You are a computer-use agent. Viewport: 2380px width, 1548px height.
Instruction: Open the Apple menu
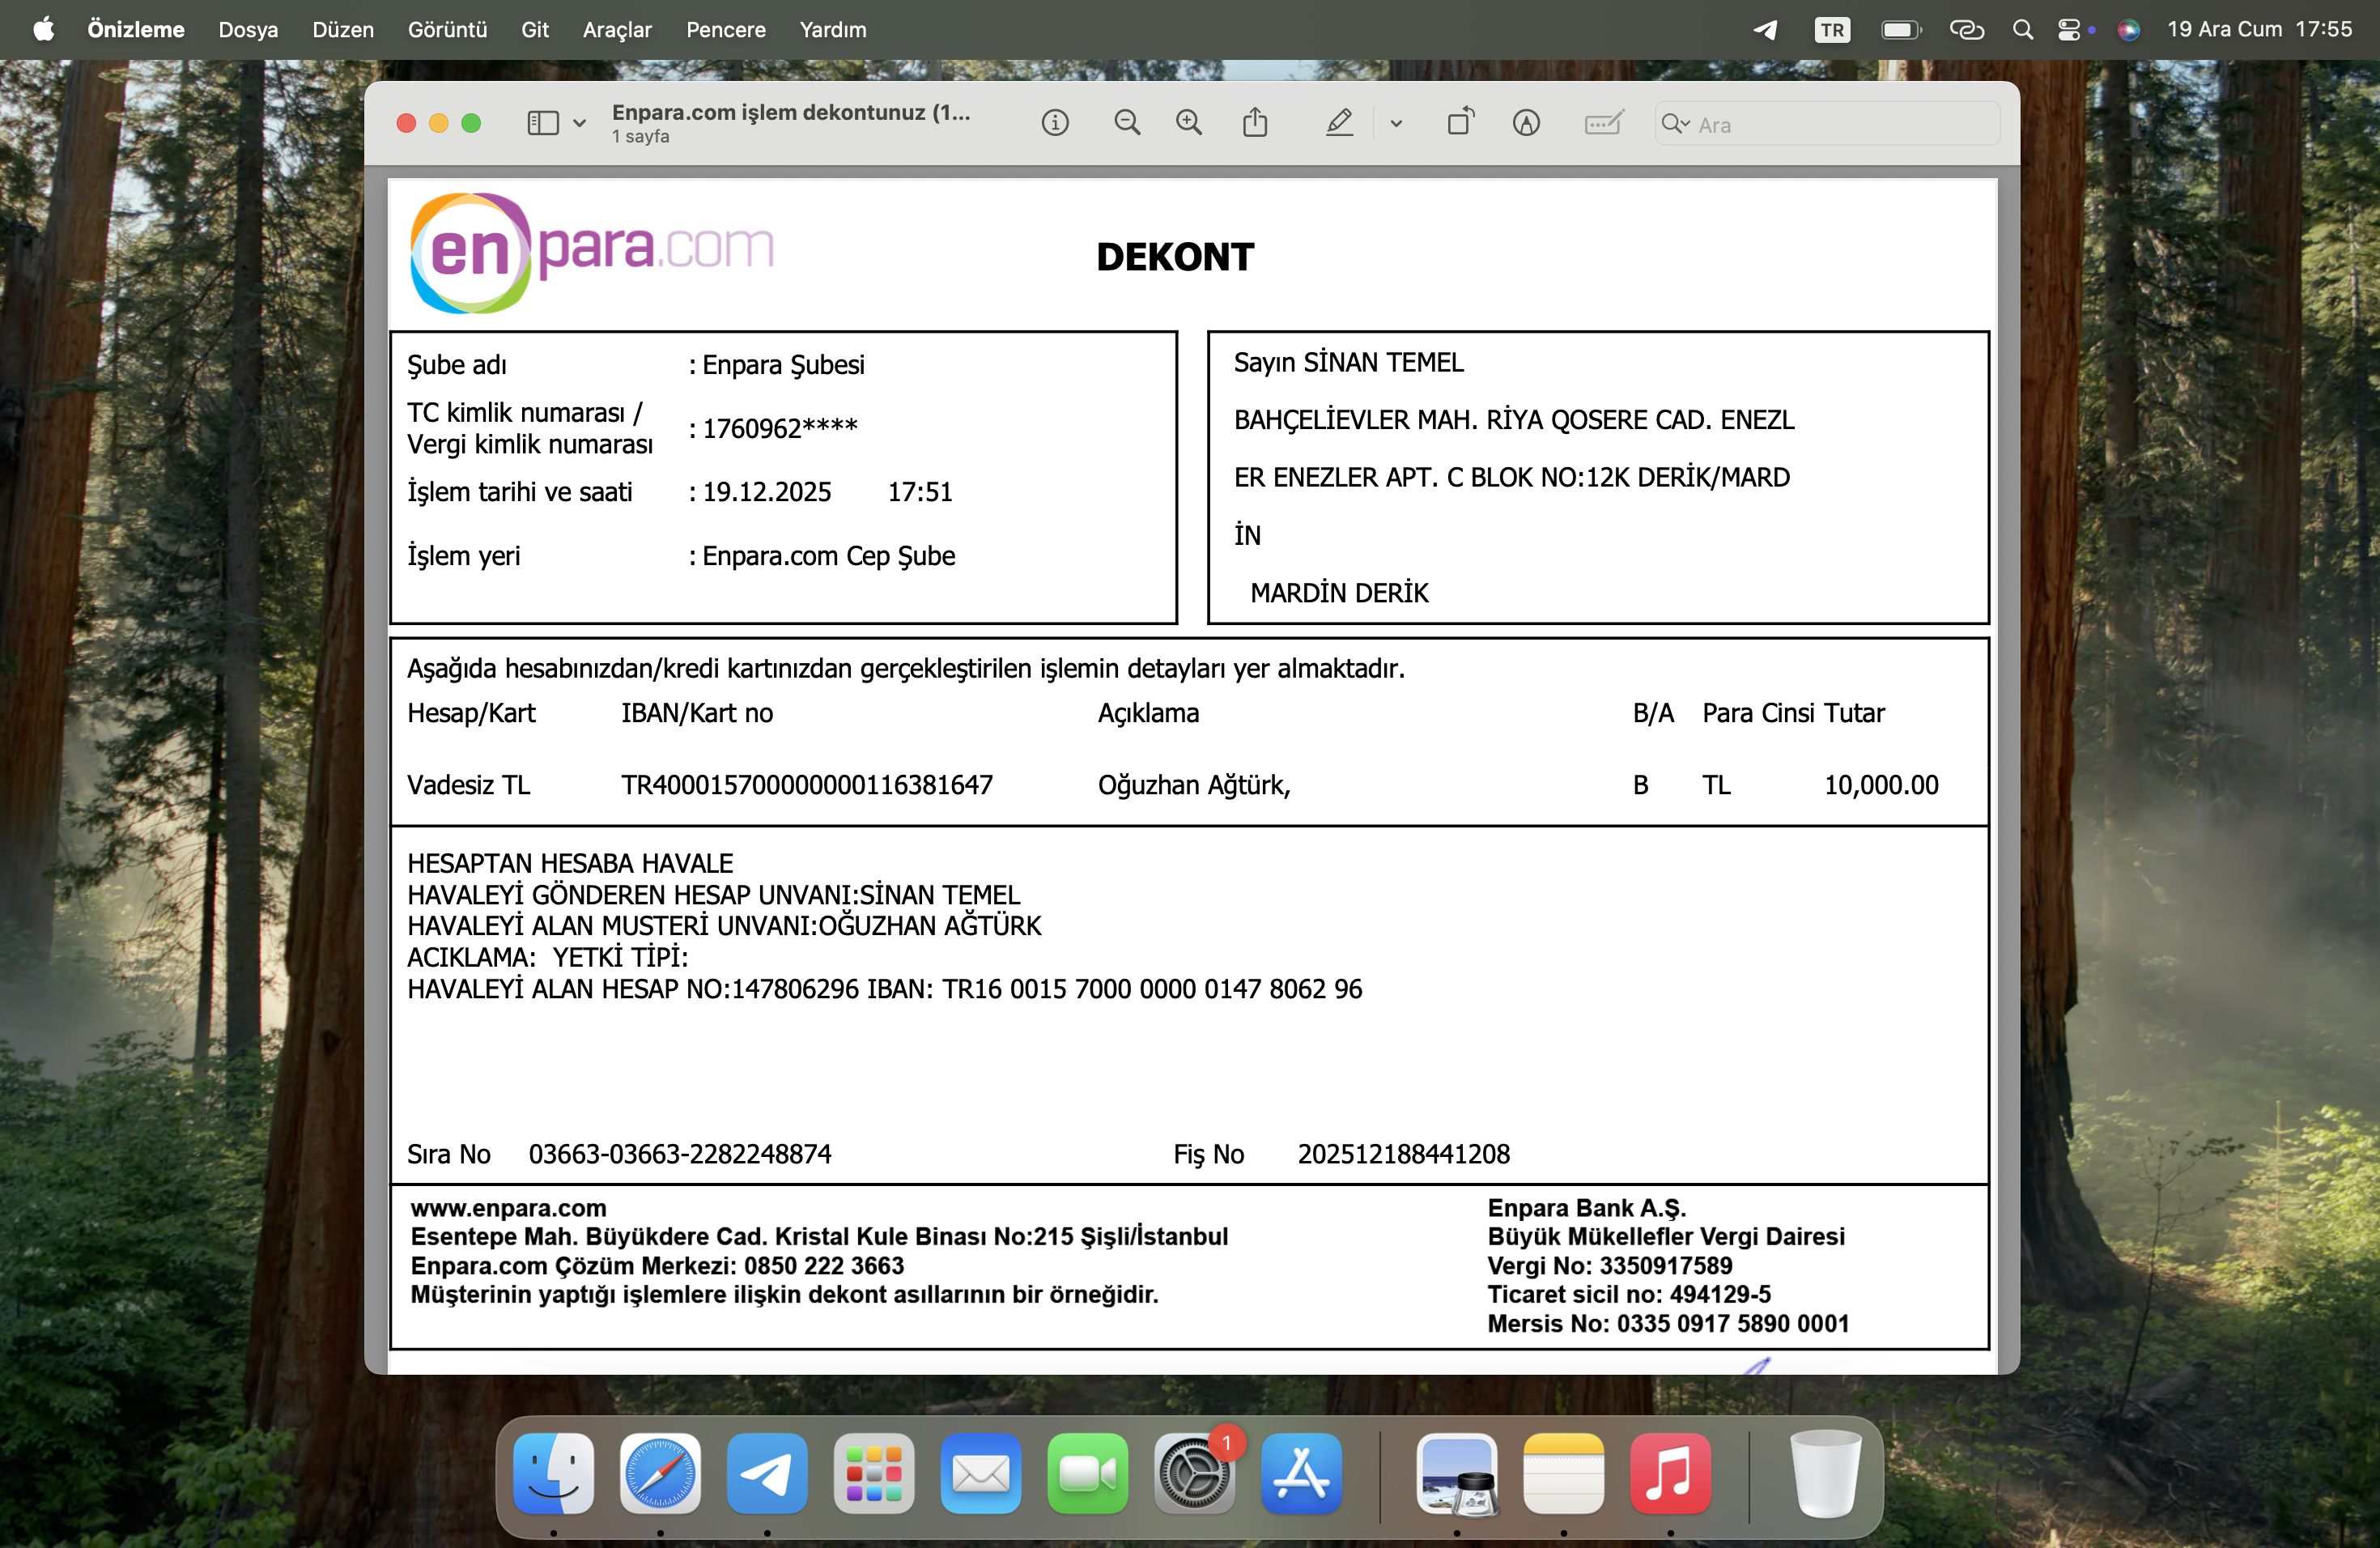[x=44, y=29]
